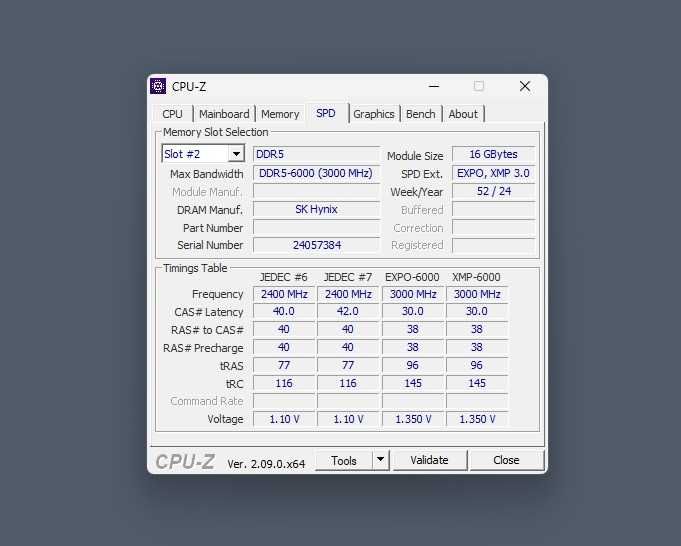The image size is (681, 546).
Task: Click the XMP-6000 tRC value 145
Action: coord(477,384)
